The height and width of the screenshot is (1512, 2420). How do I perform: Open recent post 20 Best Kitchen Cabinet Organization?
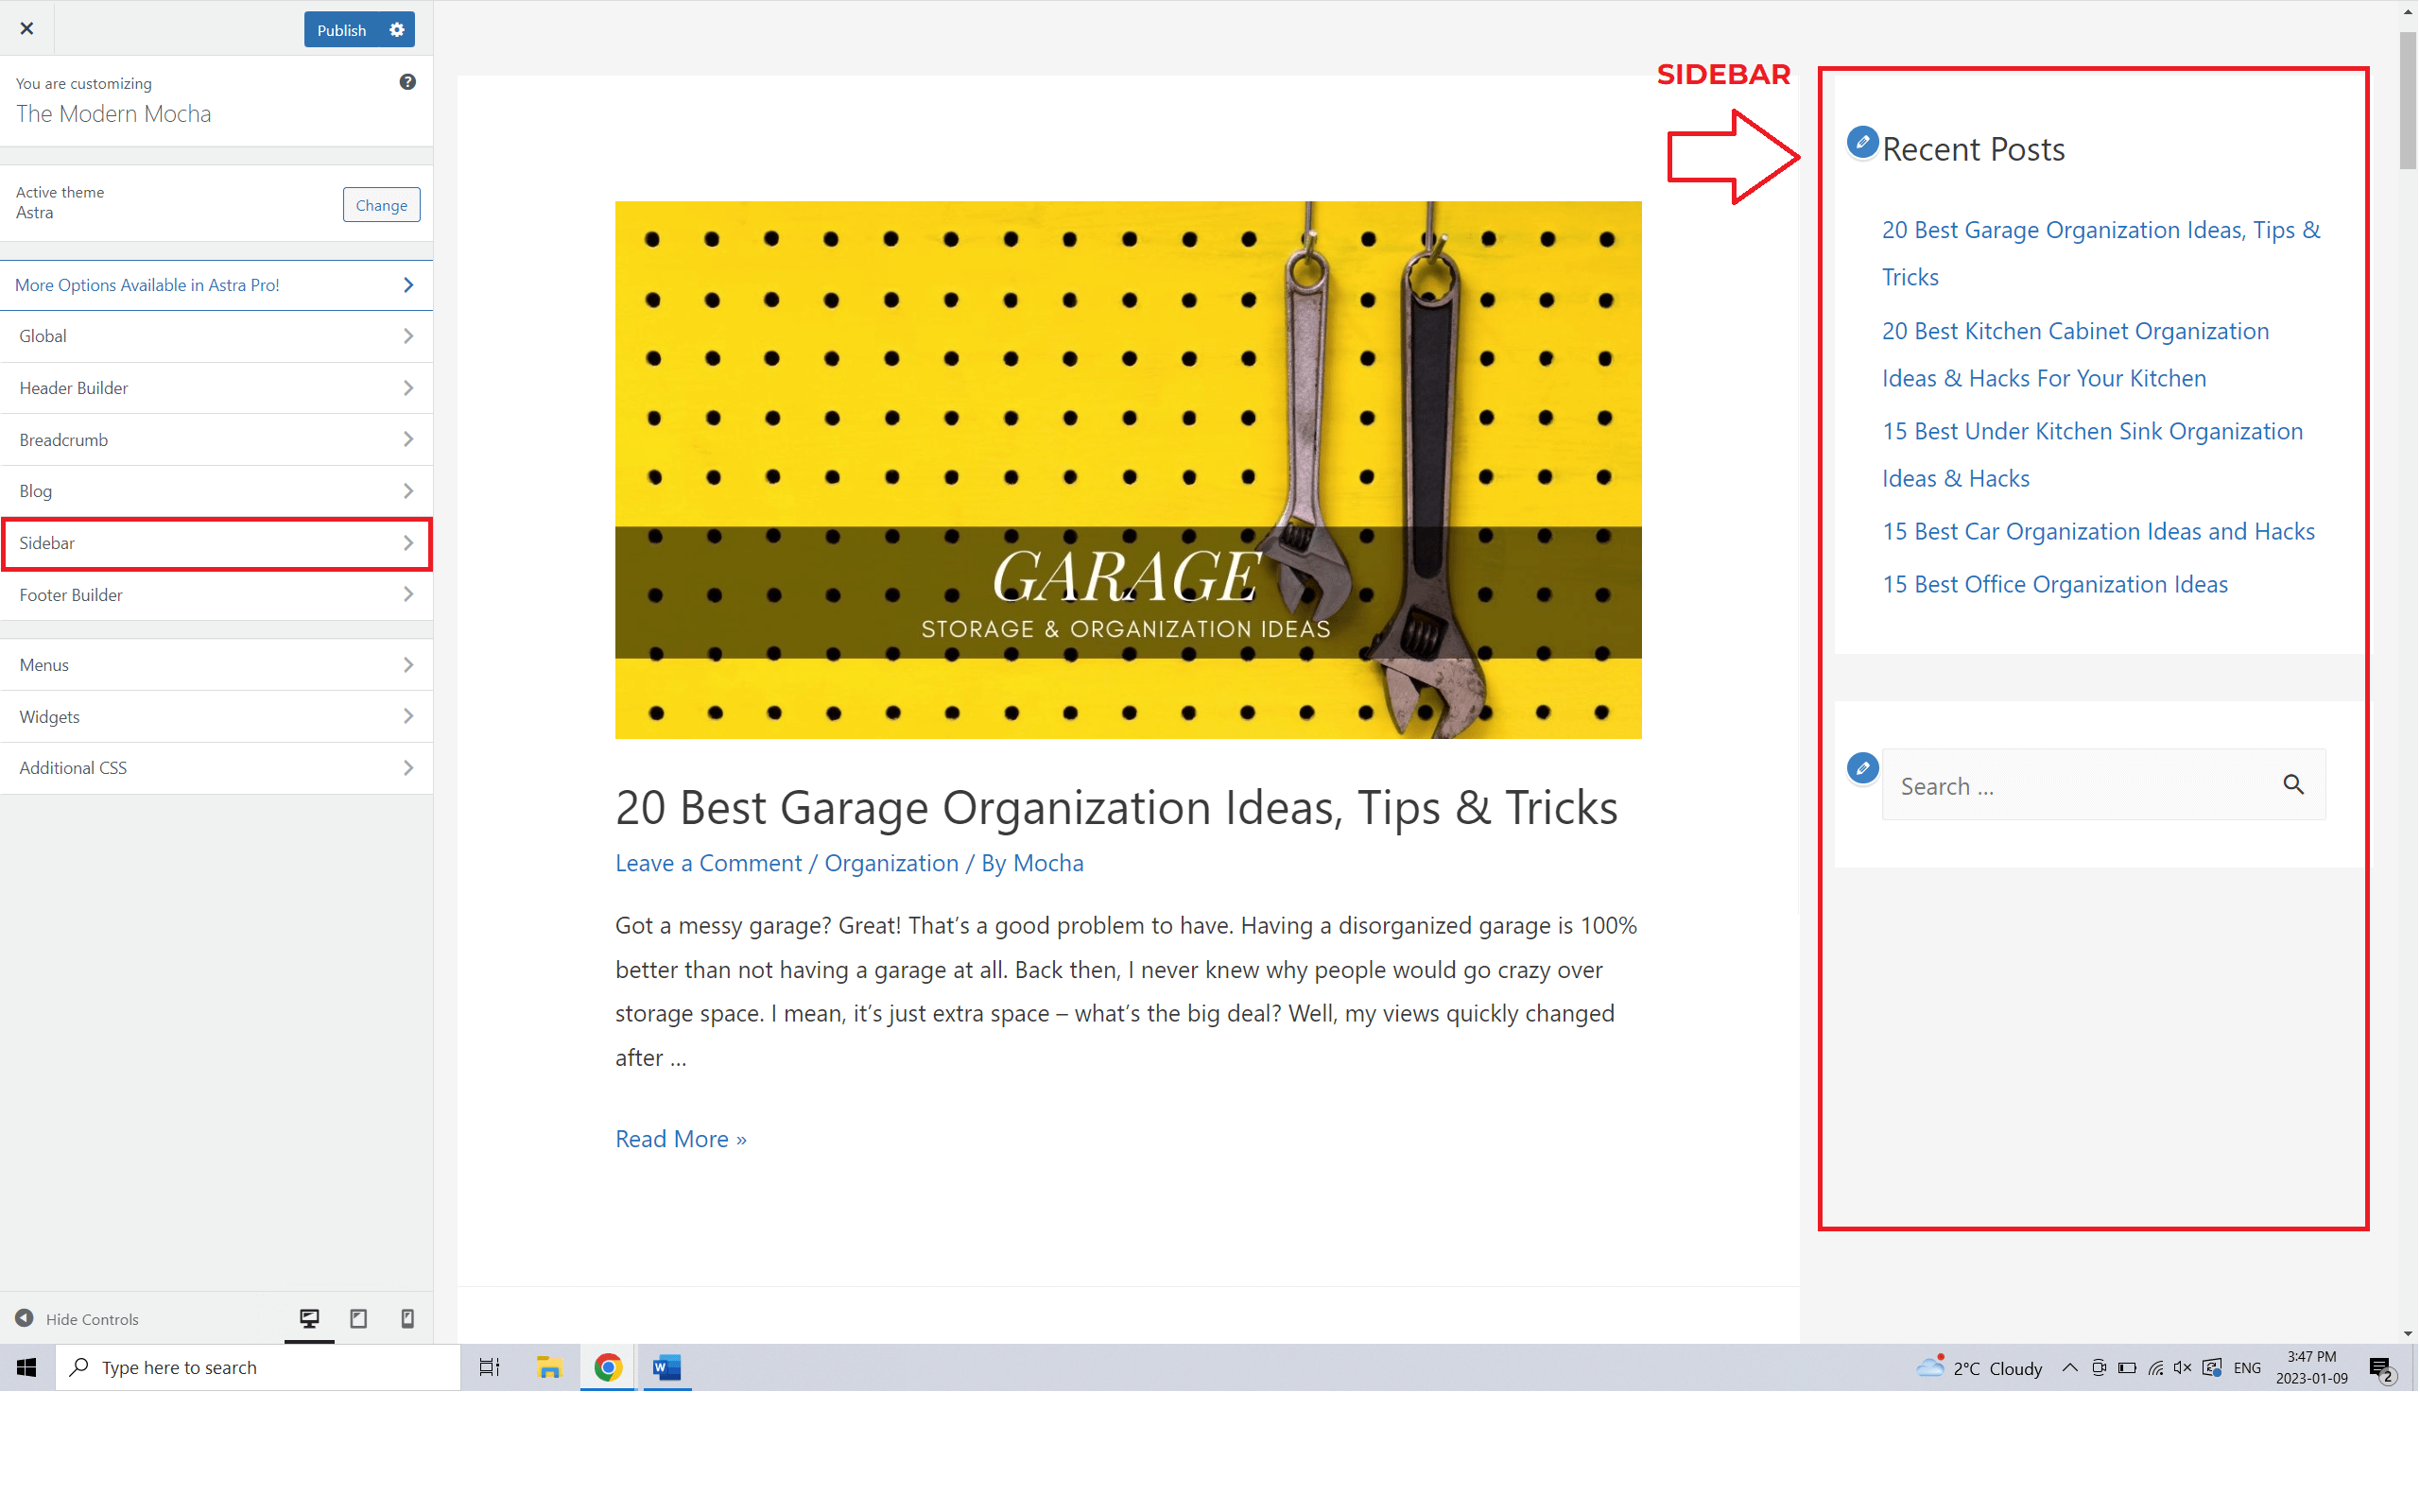pos(2075,354)
